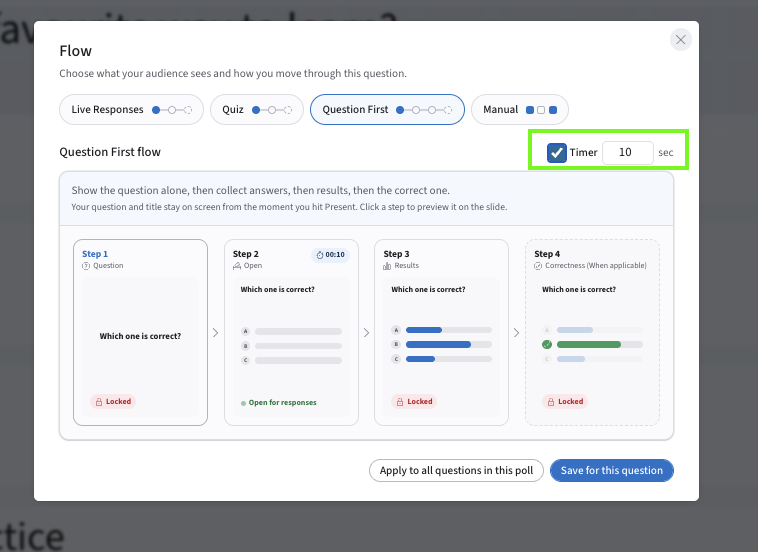Choose the Question First flow option

387,110
